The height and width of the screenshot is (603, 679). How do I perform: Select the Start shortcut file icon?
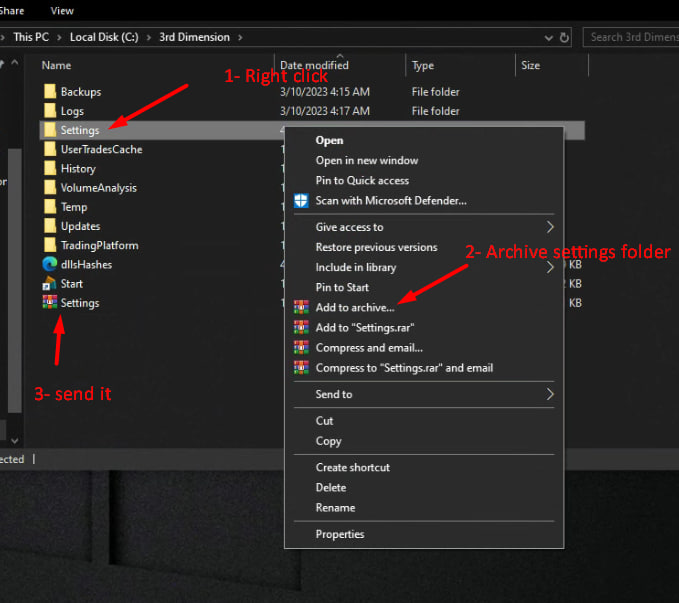(49, 284)
